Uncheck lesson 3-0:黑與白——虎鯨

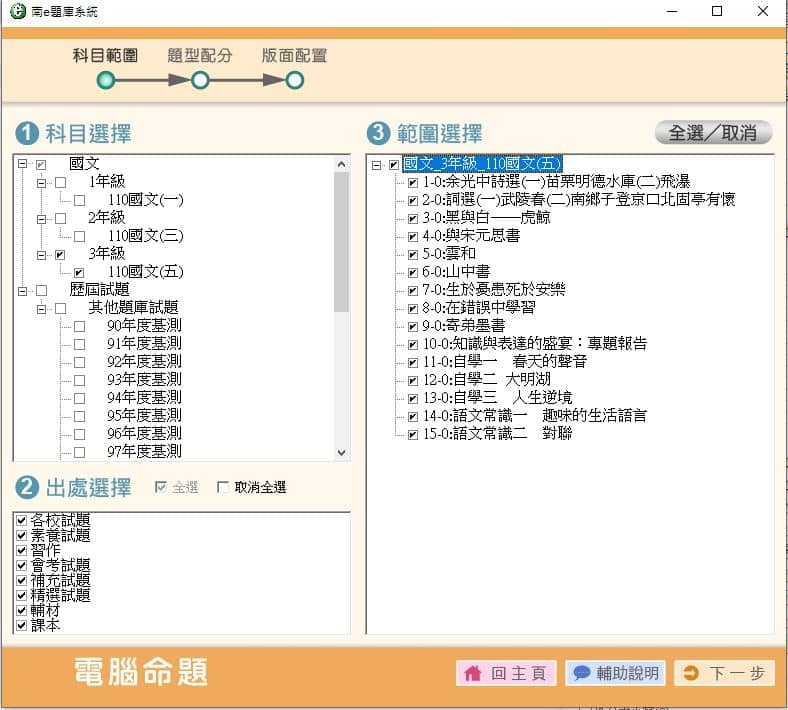pyautogui.click(x=413, y=219)
